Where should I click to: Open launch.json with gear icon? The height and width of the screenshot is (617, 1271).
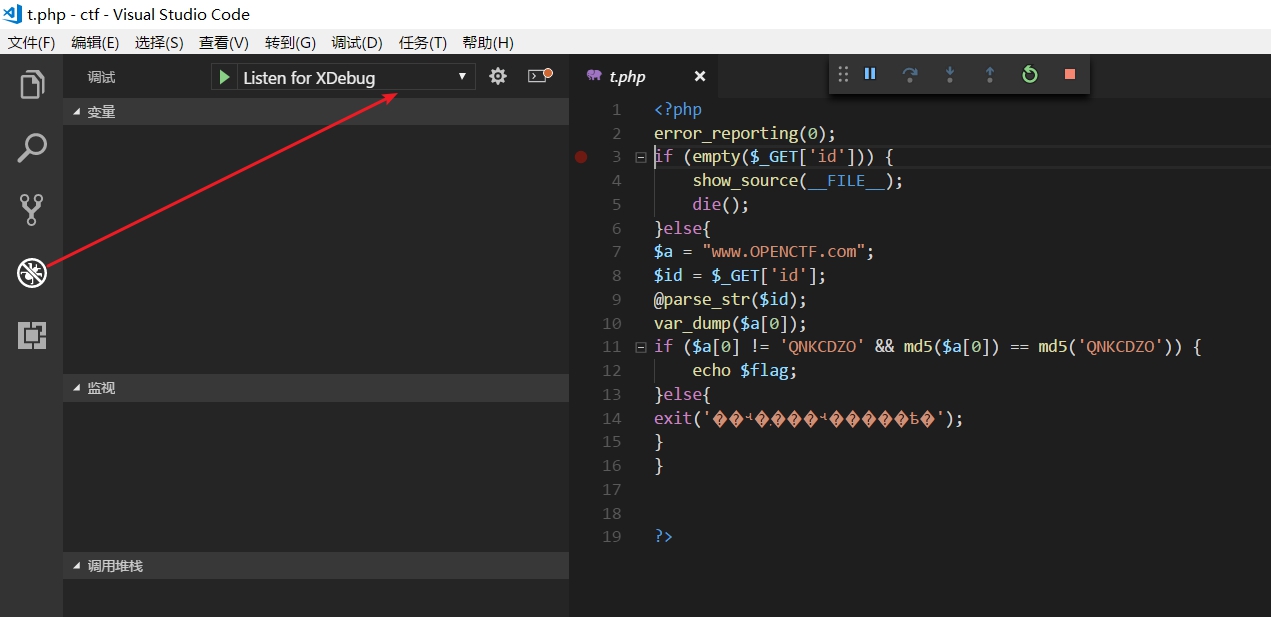(497, 76)
